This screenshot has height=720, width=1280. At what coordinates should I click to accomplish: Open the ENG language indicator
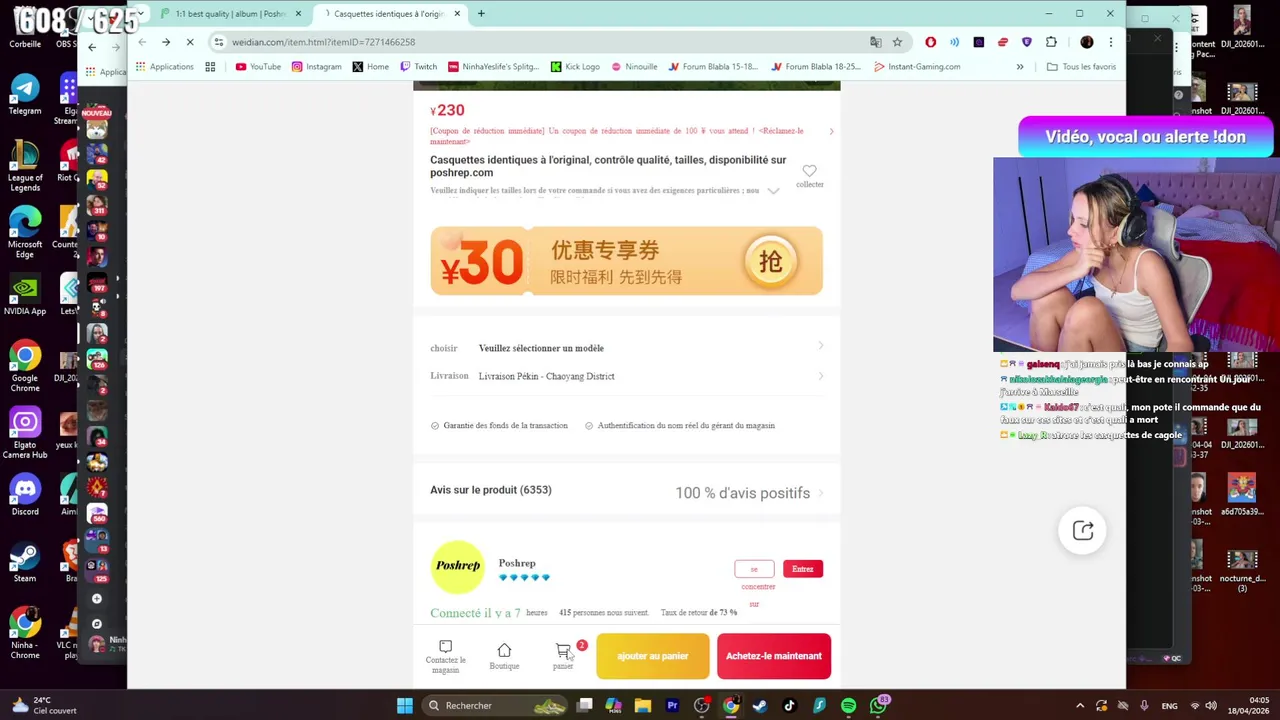click(x=1168, y=706)
